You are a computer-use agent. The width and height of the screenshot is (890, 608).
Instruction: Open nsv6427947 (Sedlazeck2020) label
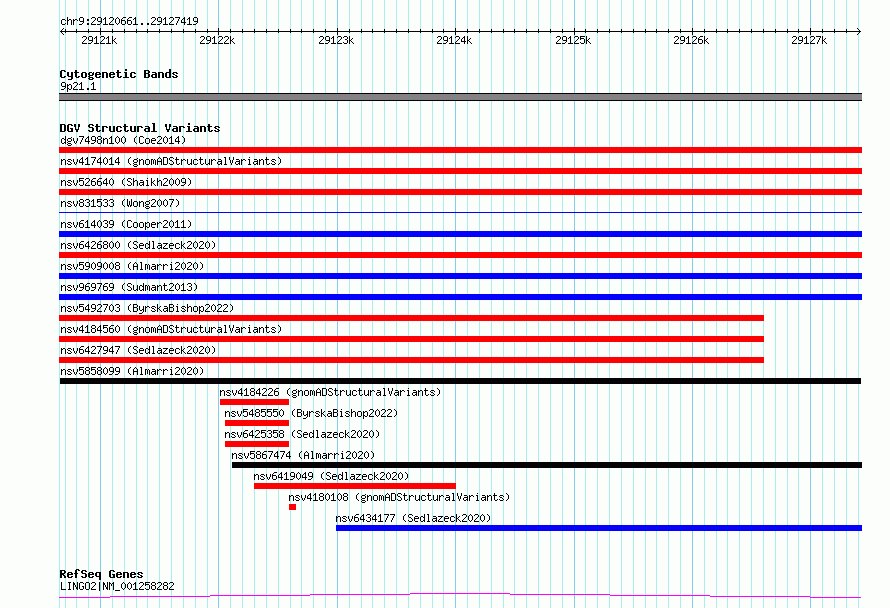click(x=138, y=350)
